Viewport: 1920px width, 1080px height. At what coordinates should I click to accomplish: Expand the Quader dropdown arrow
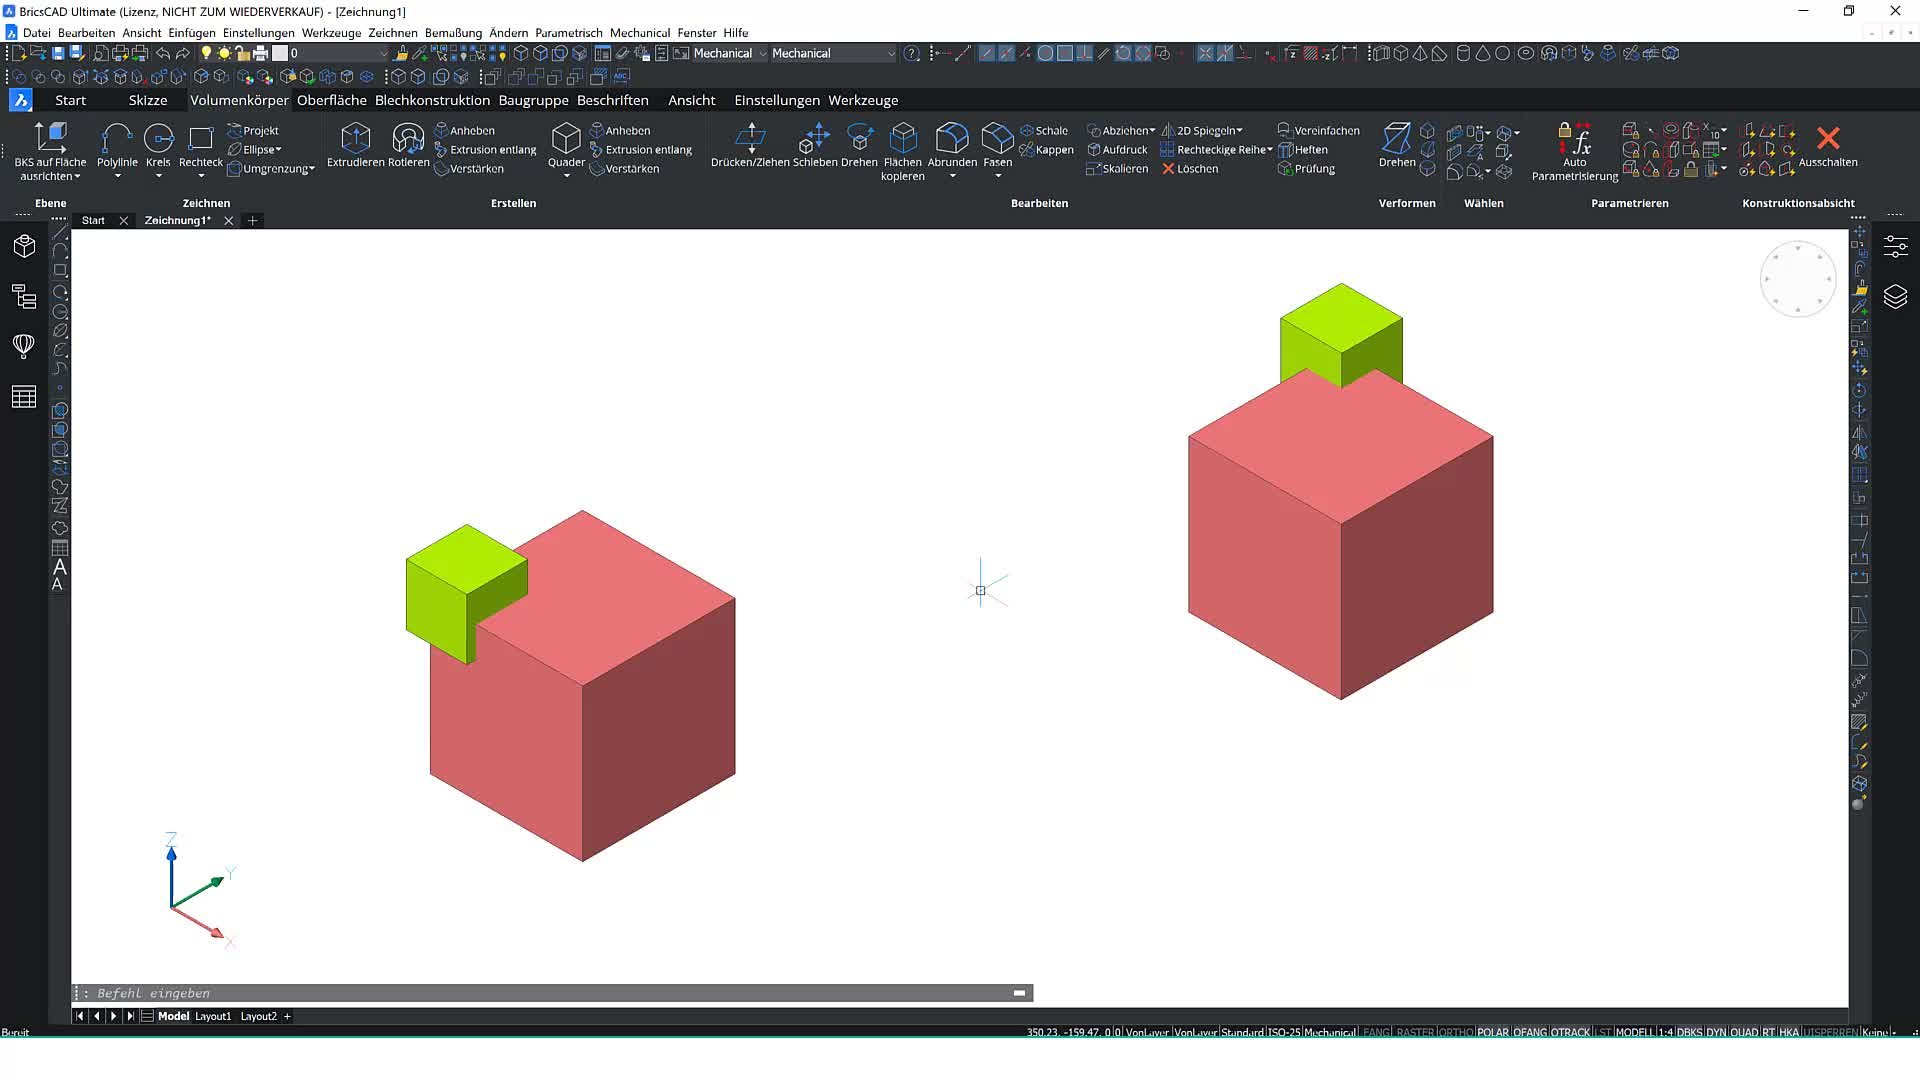(566, 176)
